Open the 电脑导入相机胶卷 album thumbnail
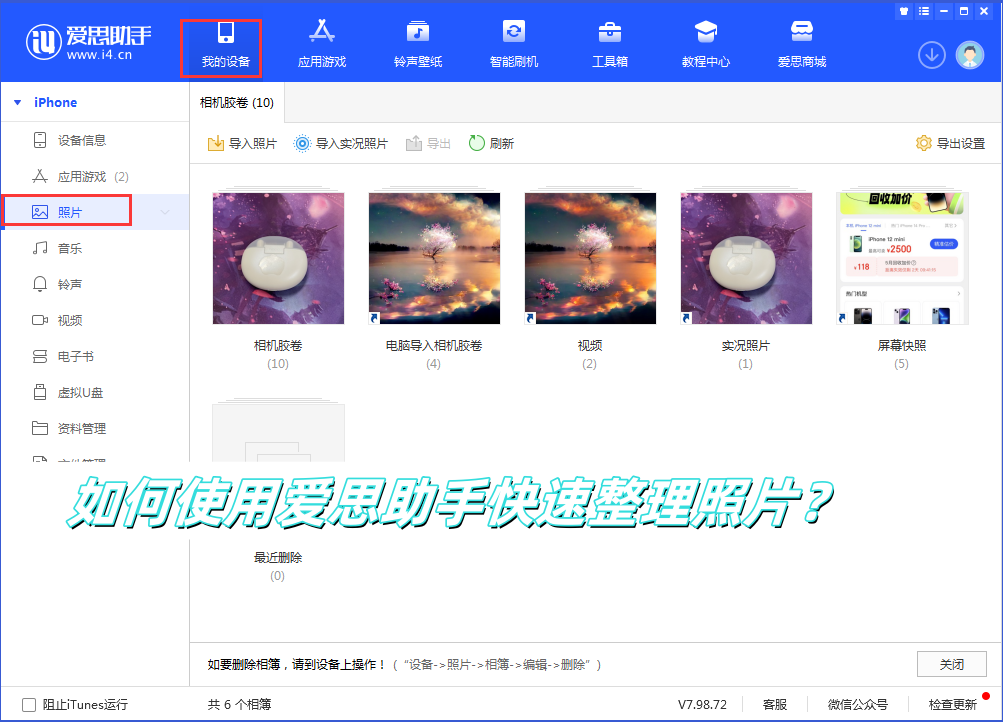The image size is (1003, 722). coord(434,258)
